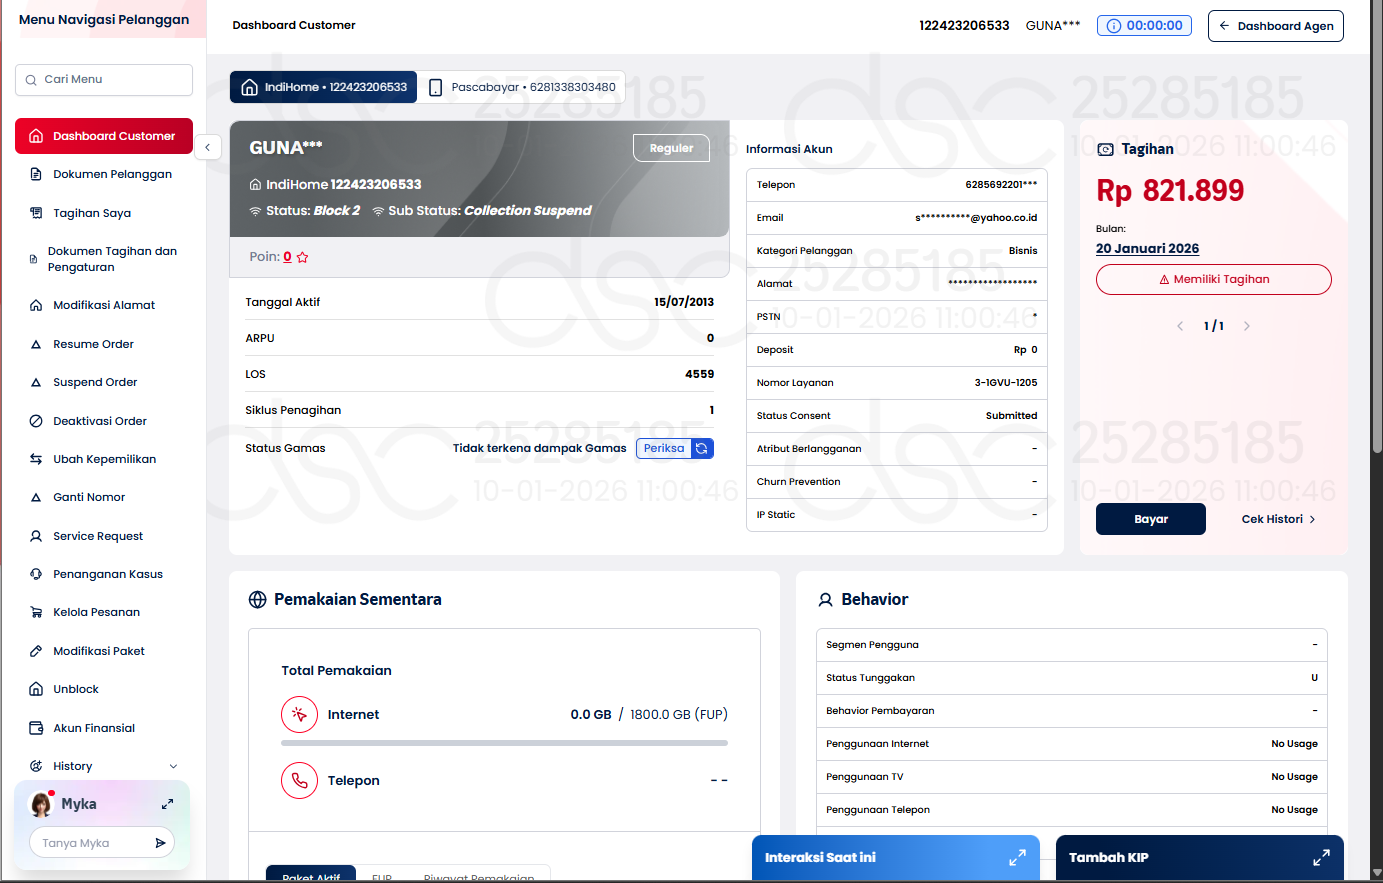Click the Suspend Order triangle icon
The height and width of the screenshot is (883, 1383).
(36, 382)
